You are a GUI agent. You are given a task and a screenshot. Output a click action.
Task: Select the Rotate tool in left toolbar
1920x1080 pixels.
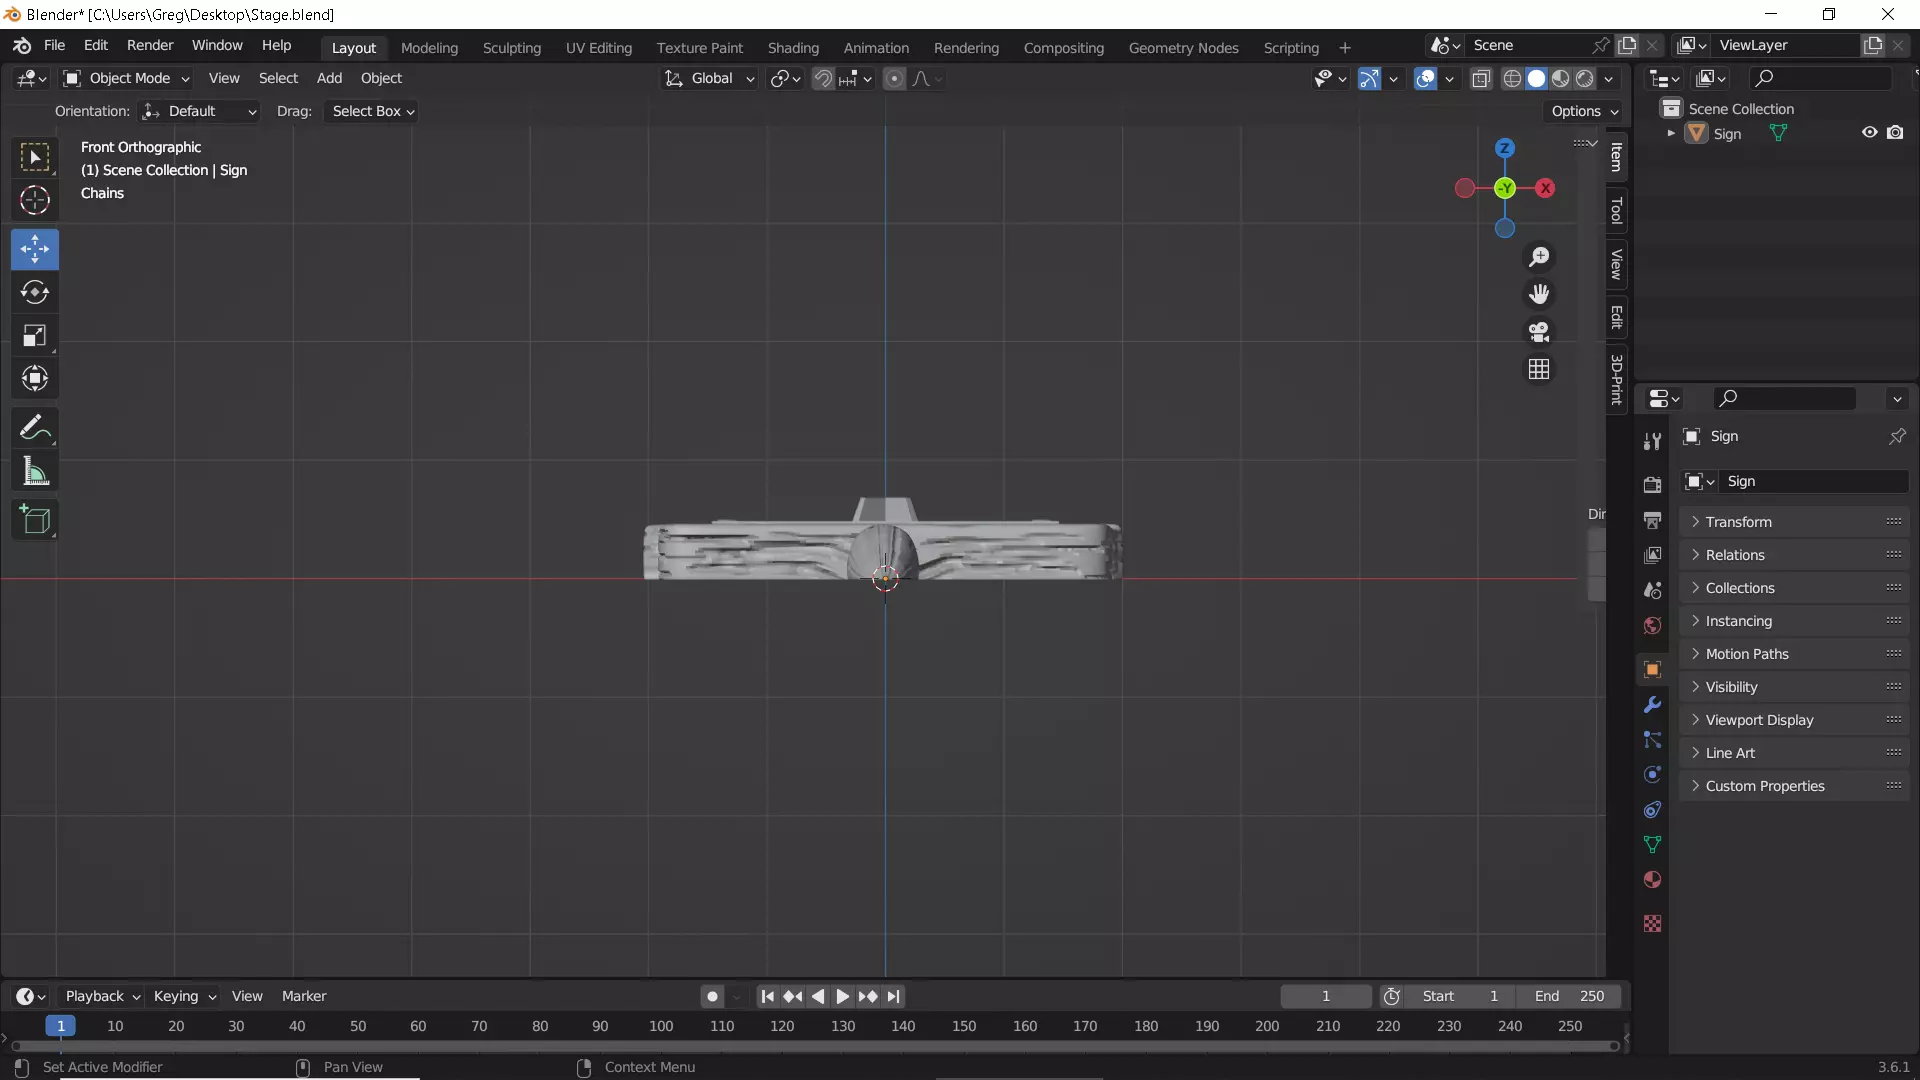coord(35,292)
